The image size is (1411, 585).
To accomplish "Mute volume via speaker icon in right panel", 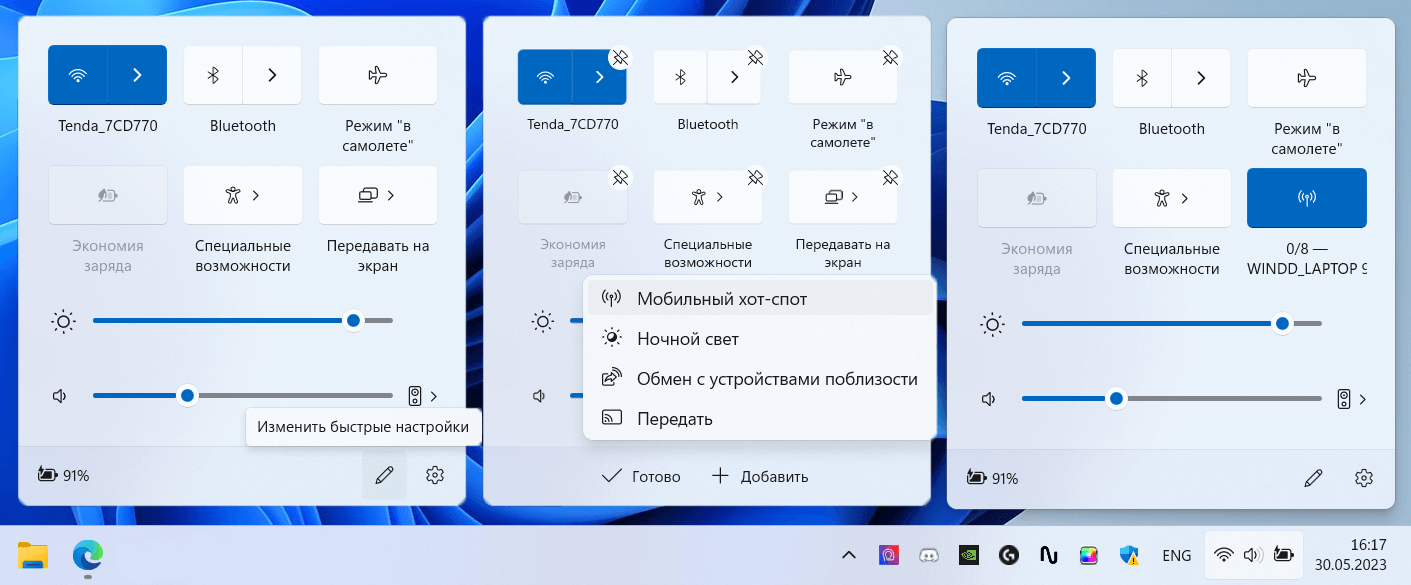I will click(989, 399).
